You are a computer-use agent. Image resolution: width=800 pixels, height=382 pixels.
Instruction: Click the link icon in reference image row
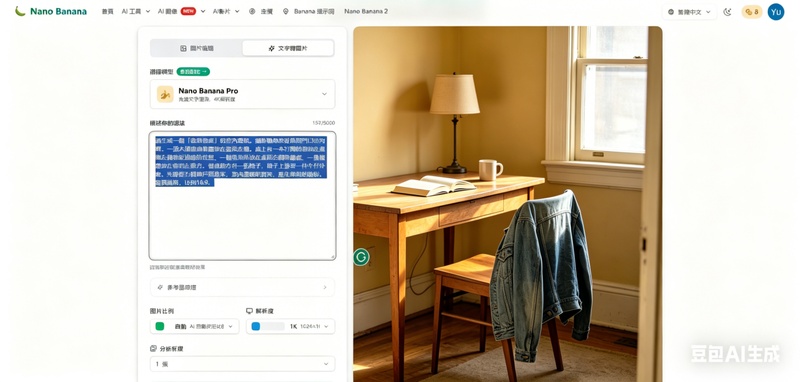[x=161, y=287]
